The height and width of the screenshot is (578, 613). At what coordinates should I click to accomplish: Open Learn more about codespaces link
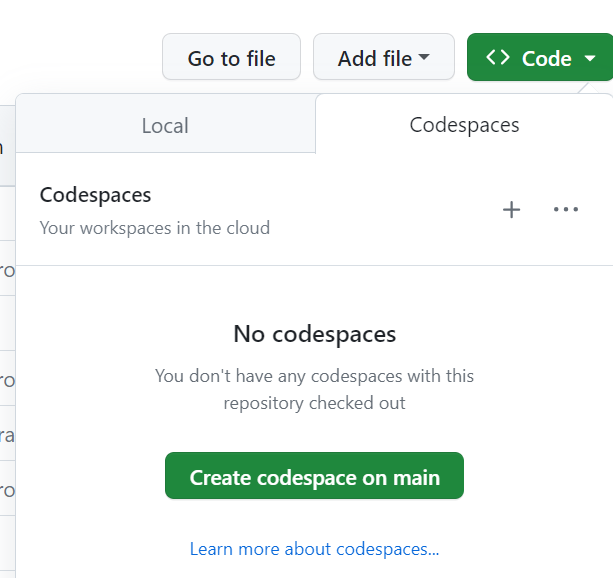[x=314, y=549]
